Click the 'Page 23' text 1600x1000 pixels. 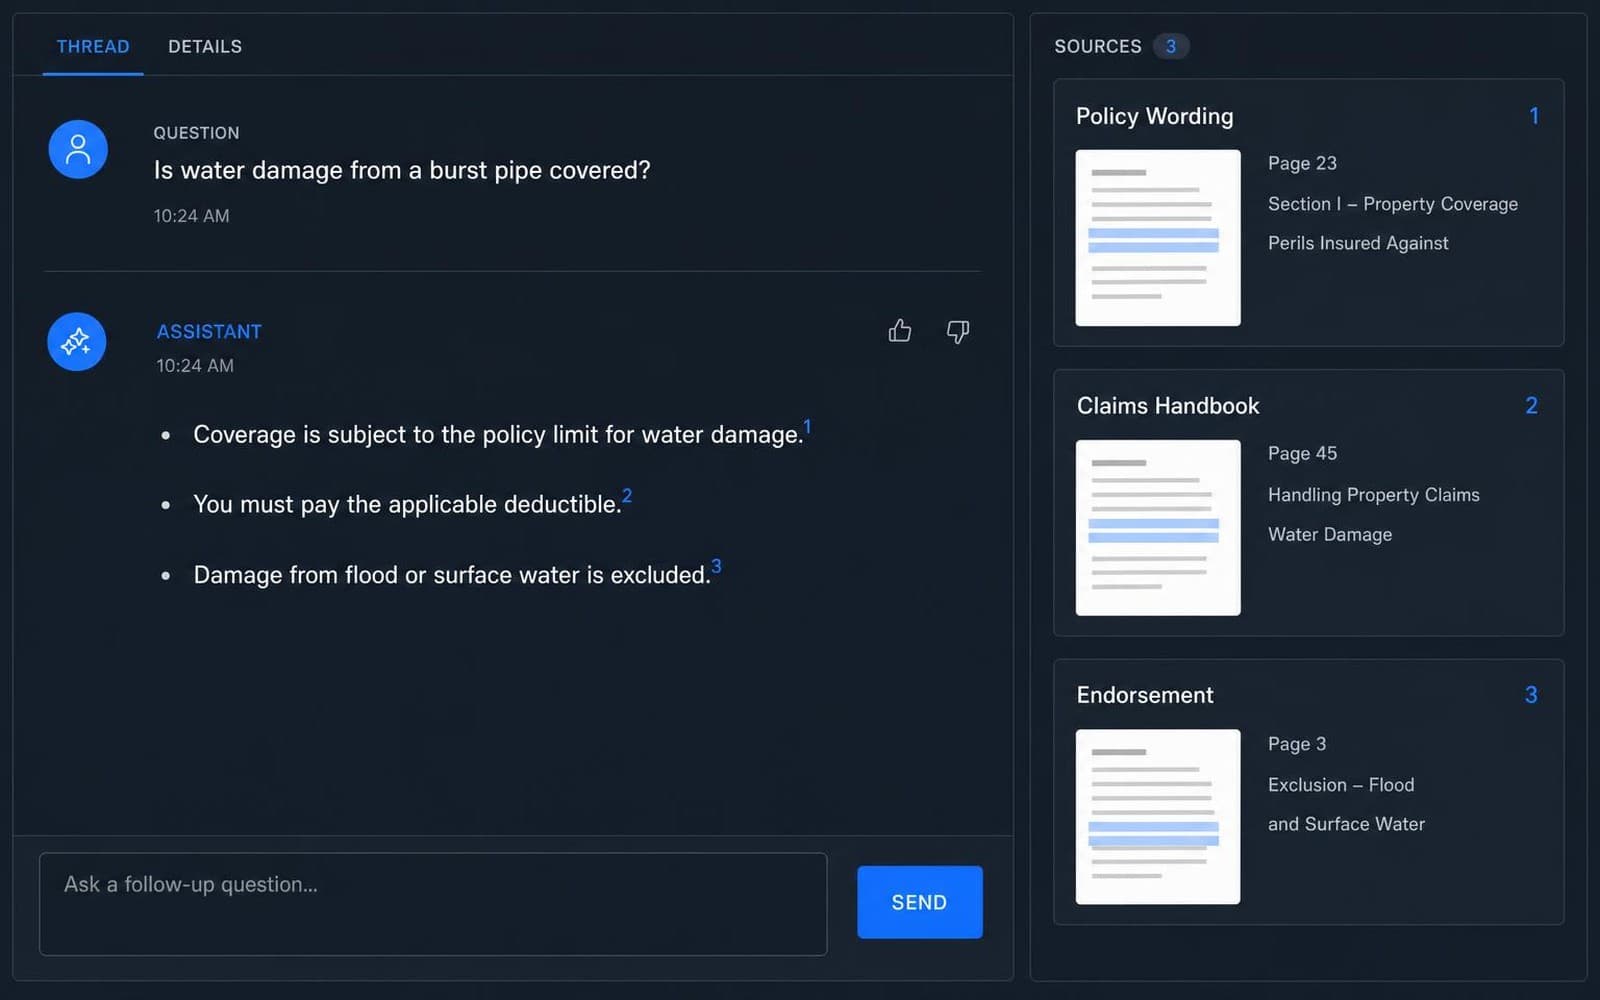[1302, 163]
